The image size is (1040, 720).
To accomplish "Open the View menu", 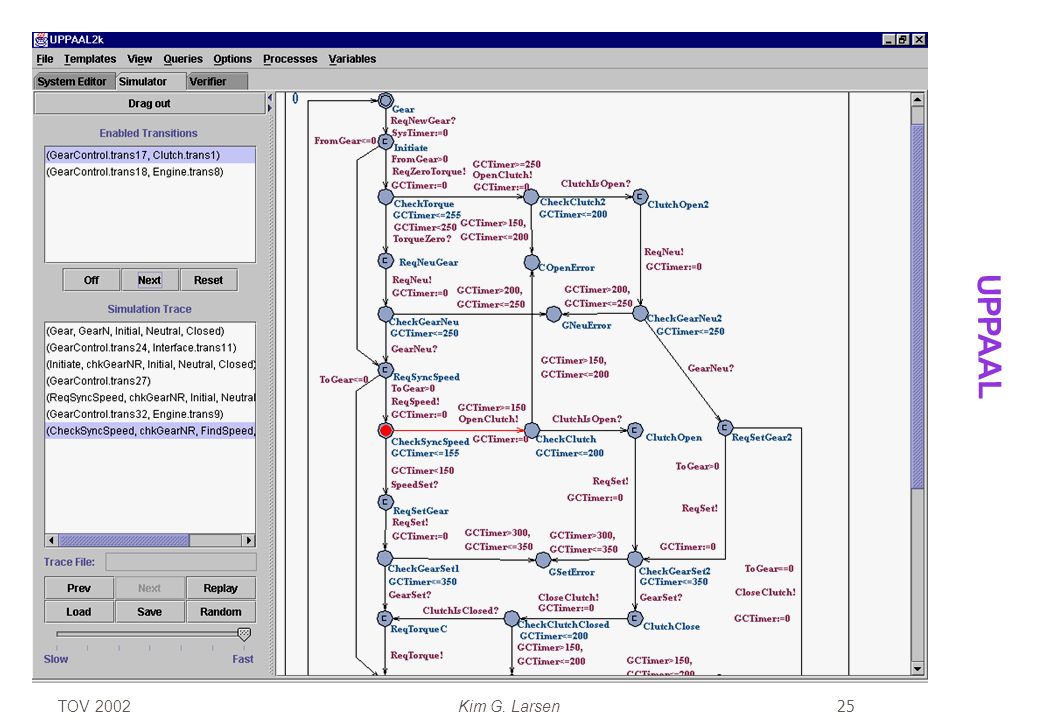I will 139,59.
